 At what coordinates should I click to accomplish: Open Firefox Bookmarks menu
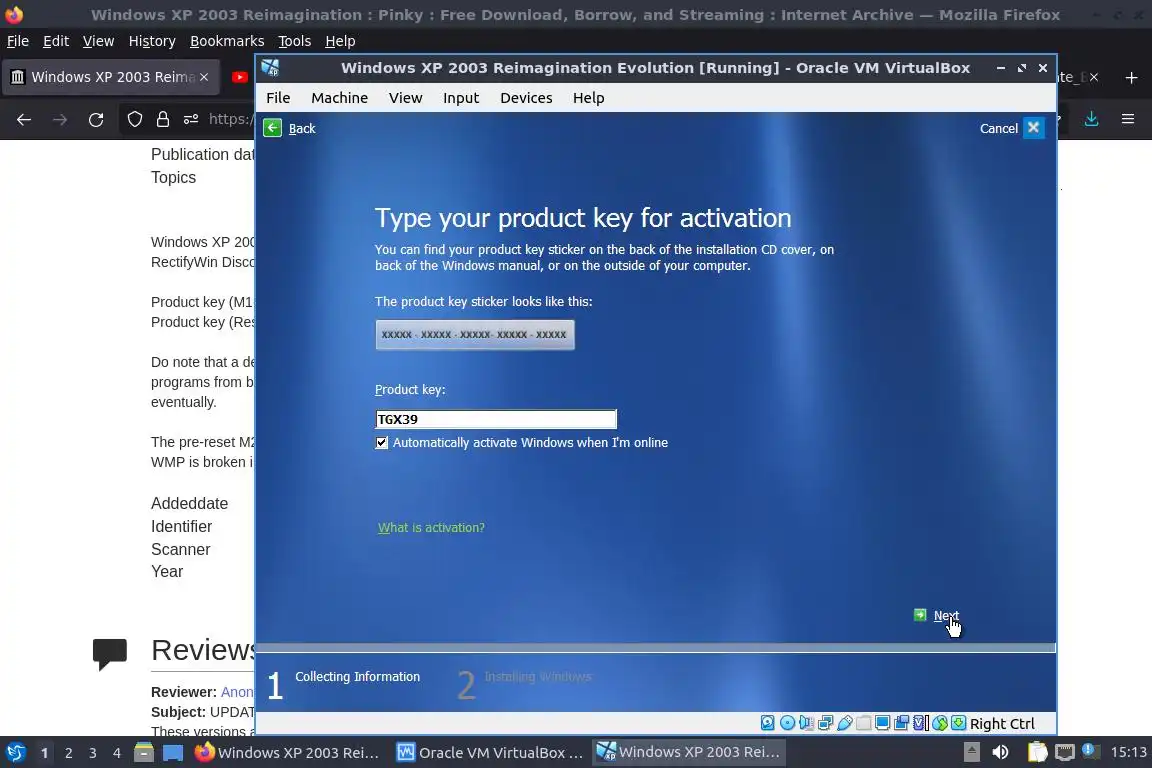pyautogui.click(x=227, y=41)
